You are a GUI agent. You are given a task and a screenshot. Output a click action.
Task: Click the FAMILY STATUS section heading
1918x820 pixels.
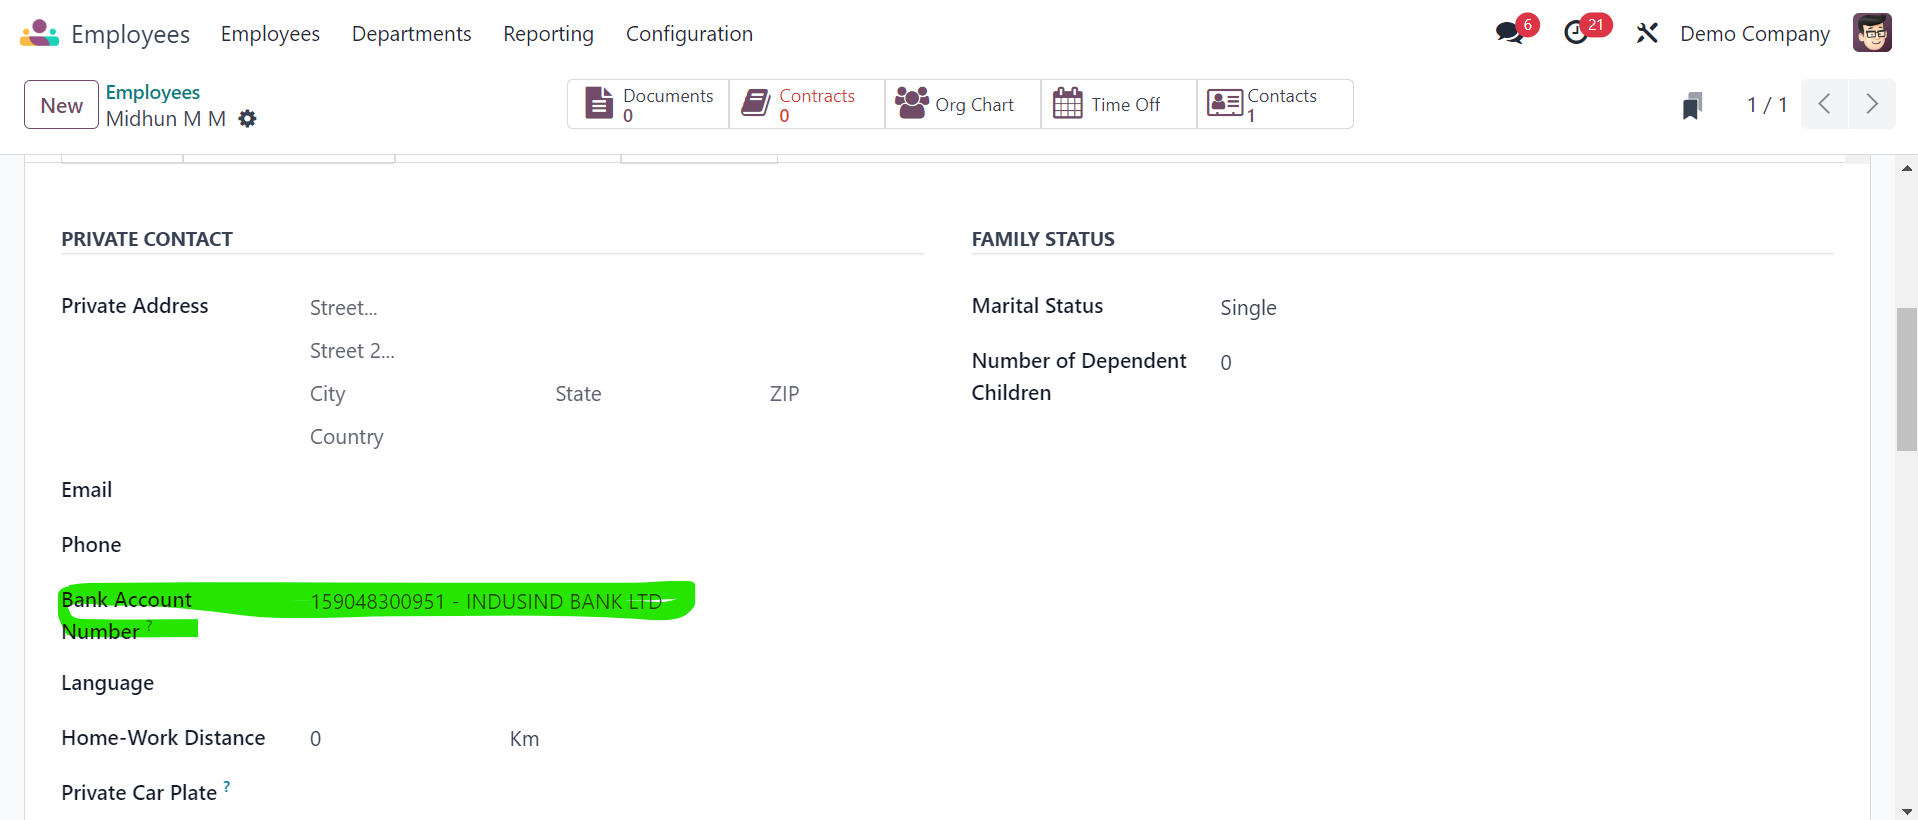click(x=1043, y=239)
